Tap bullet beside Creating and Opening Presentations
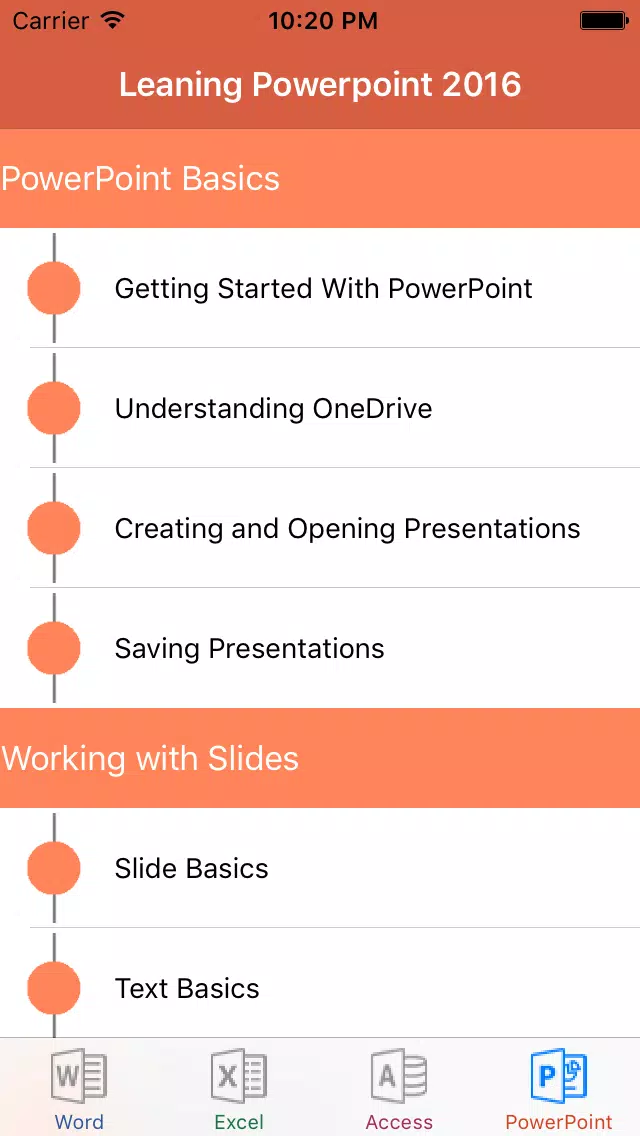Viewport: 640px width, 1136px height. coord(54,528)
